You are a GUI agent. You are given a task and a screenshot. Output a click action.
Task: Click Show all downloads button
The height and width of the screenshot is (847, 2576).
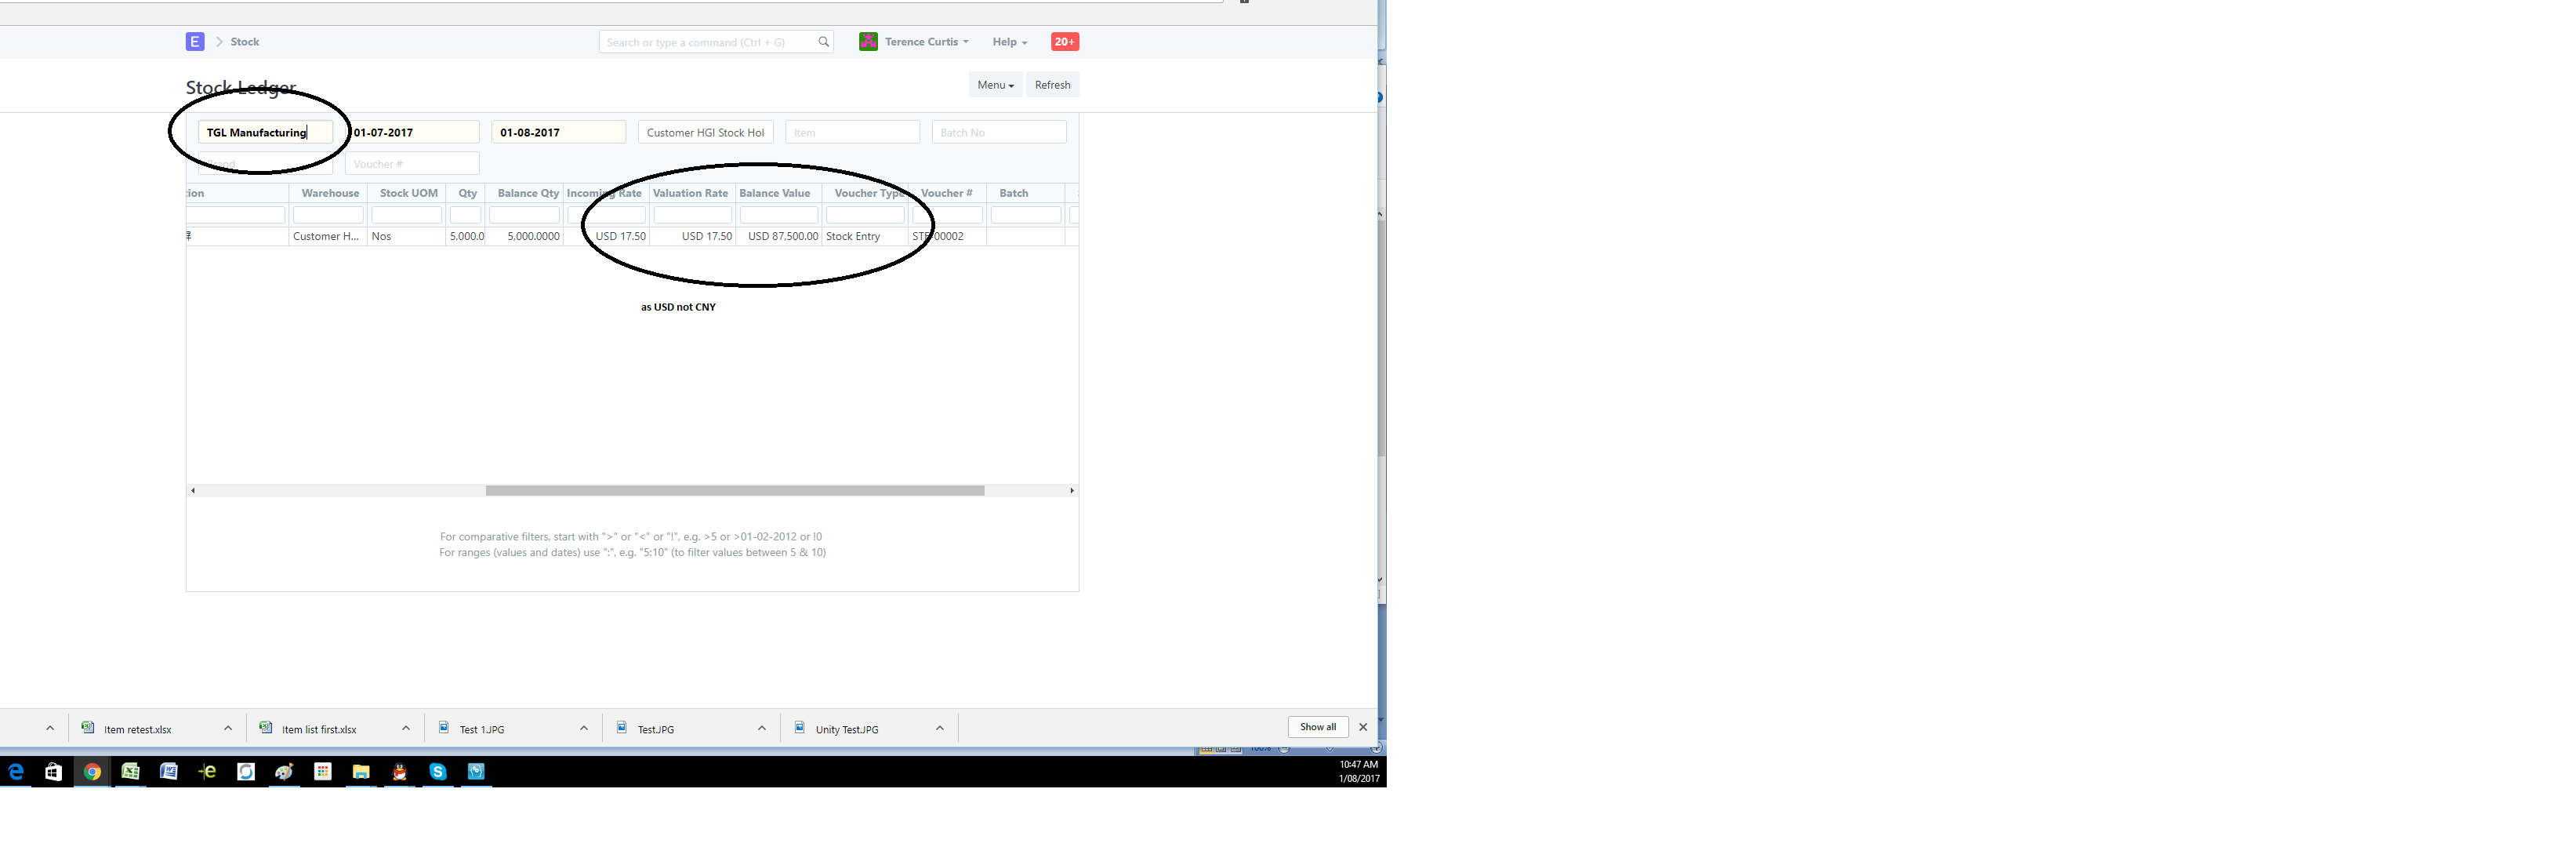(x=1317, y=727)
